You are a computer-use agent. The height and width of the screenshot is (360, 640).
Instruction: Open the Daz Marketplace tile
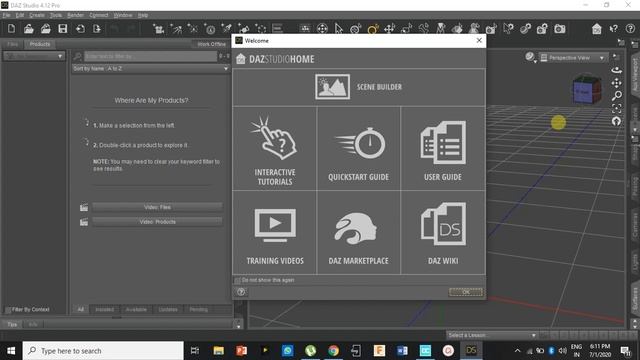click(358, 233)
